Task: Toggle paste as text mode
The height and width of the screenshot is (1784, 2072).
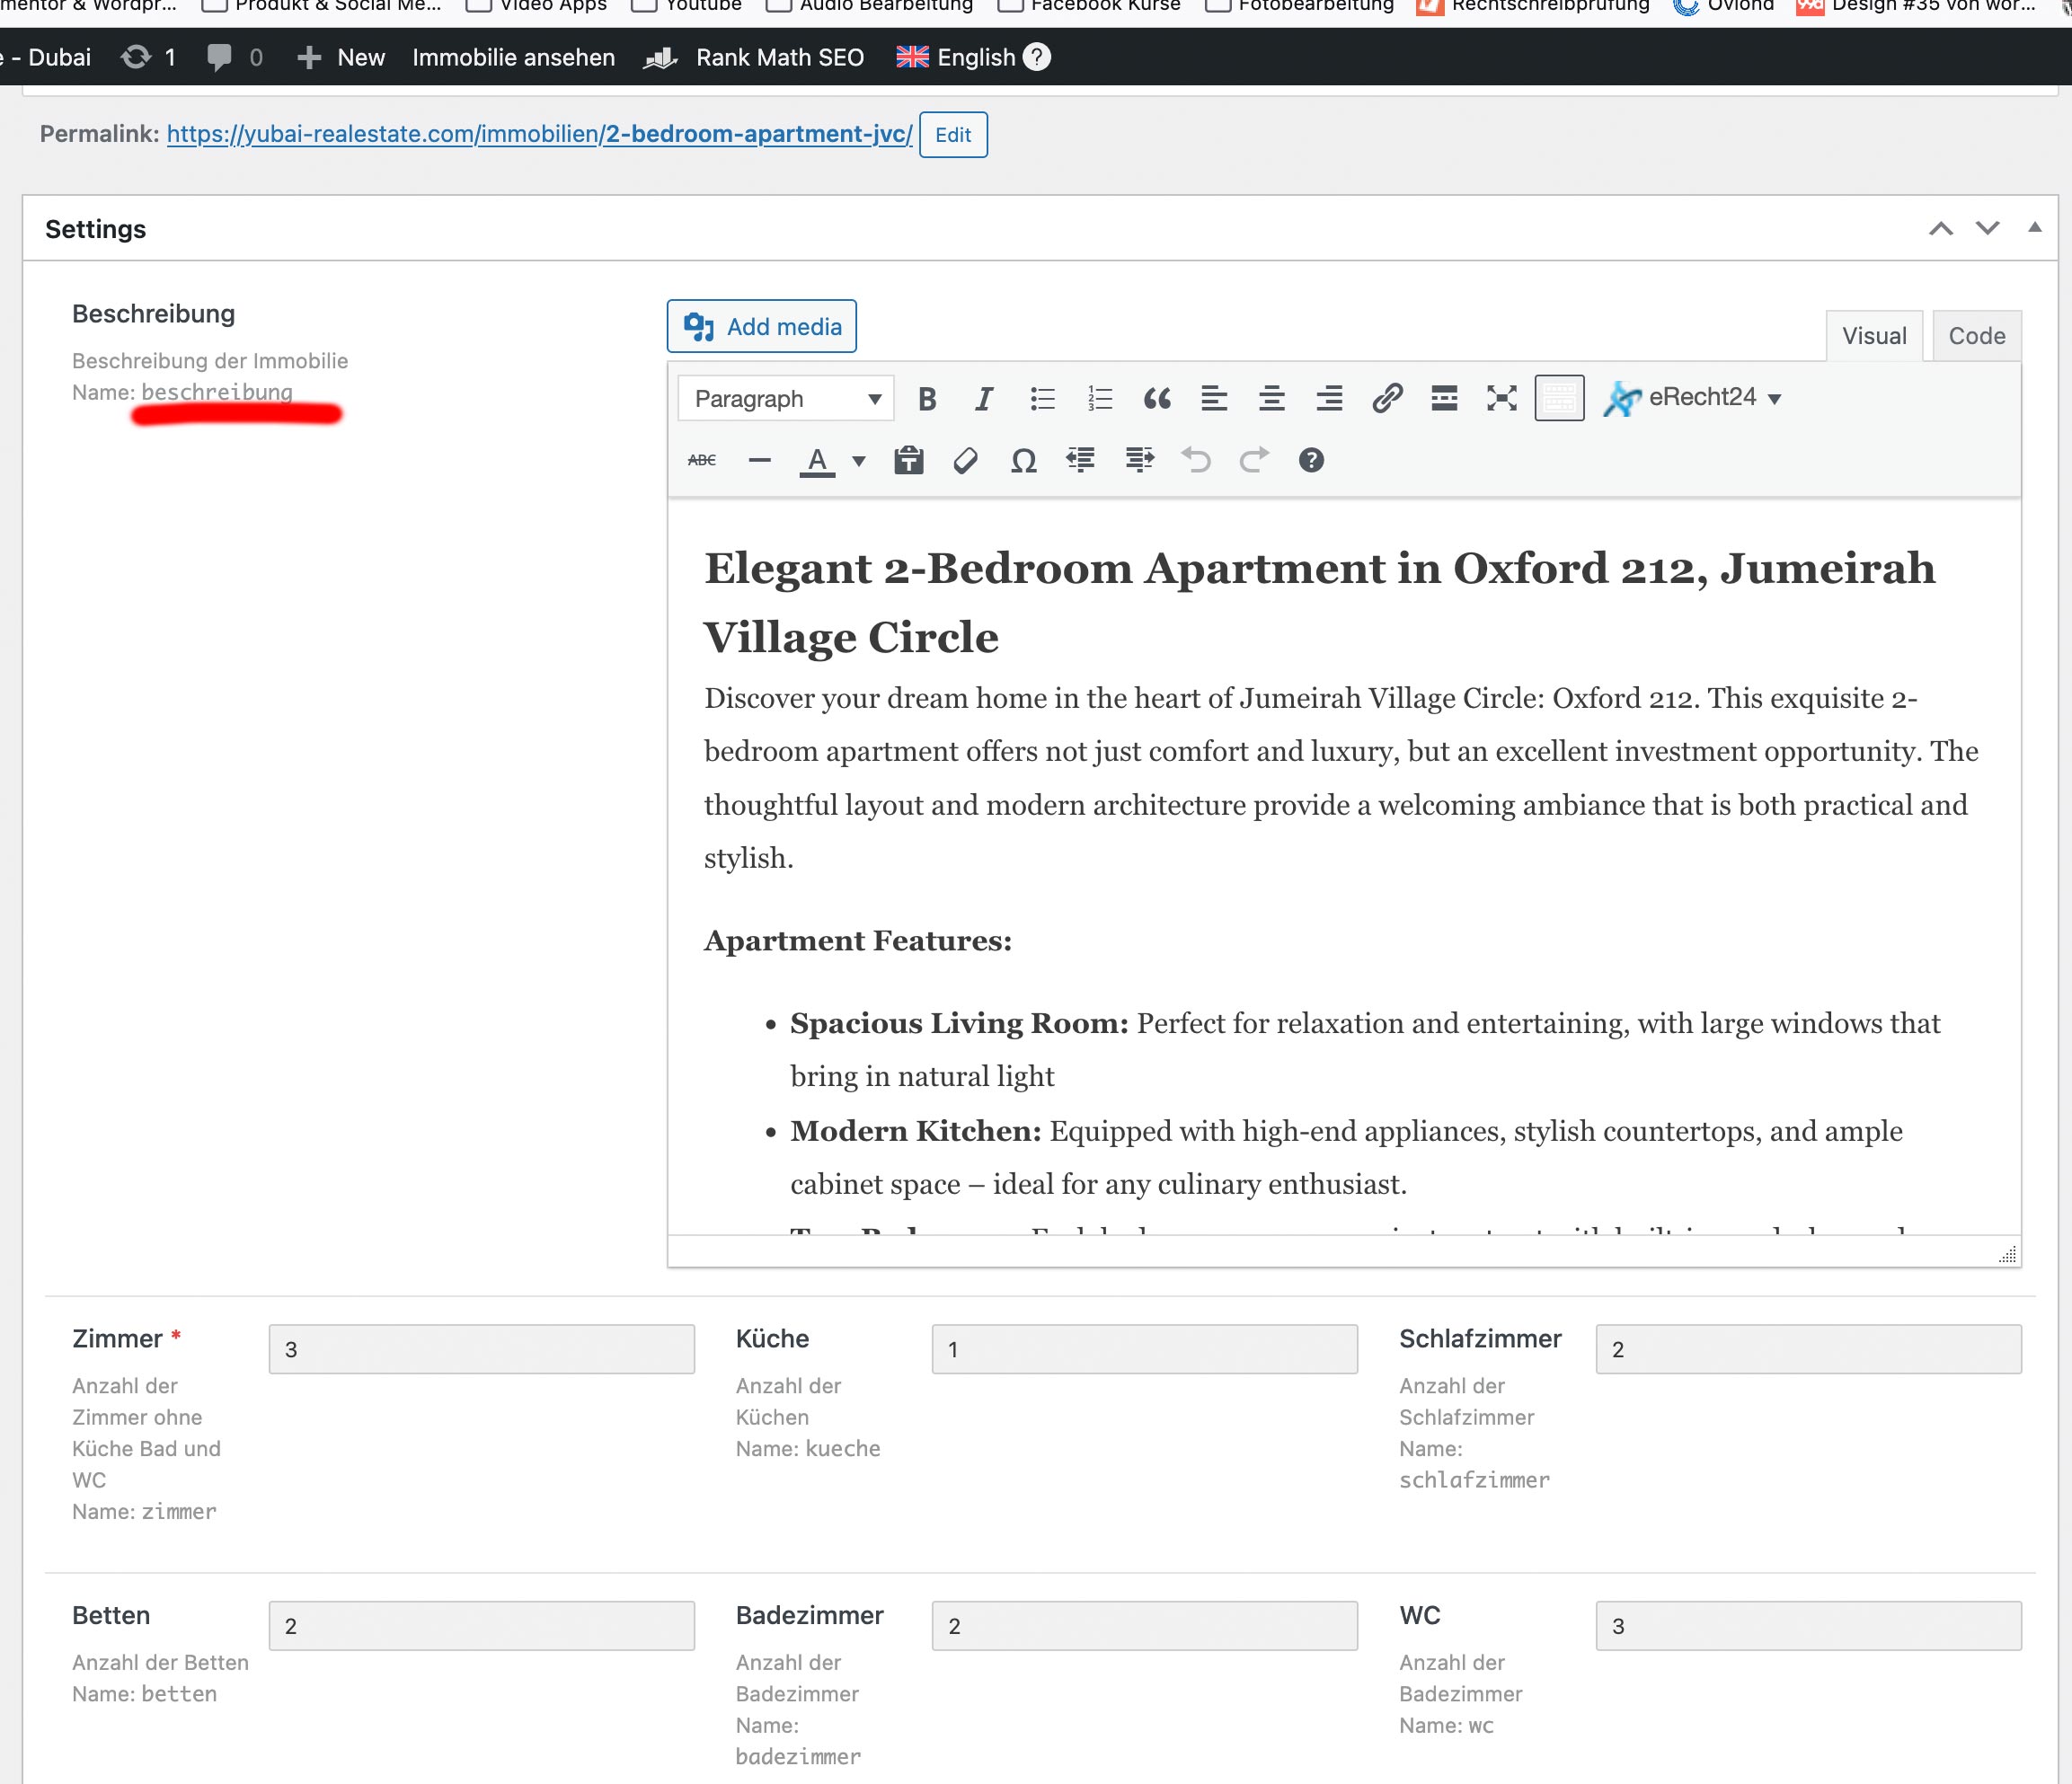Action: [x=908, y=460]
